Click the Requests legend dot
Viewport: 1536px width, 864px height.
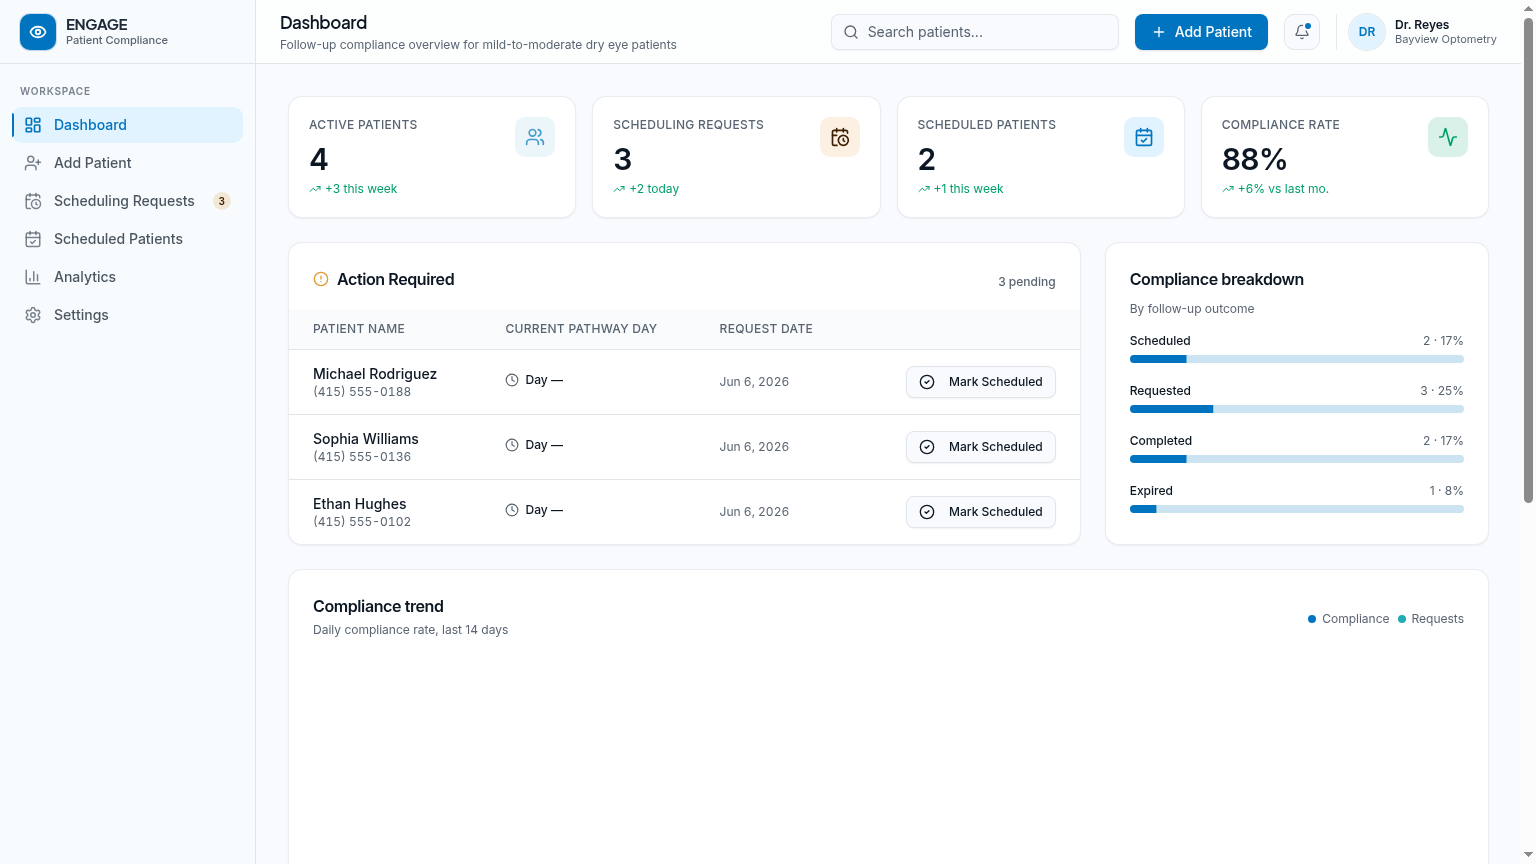[1402, 619]
